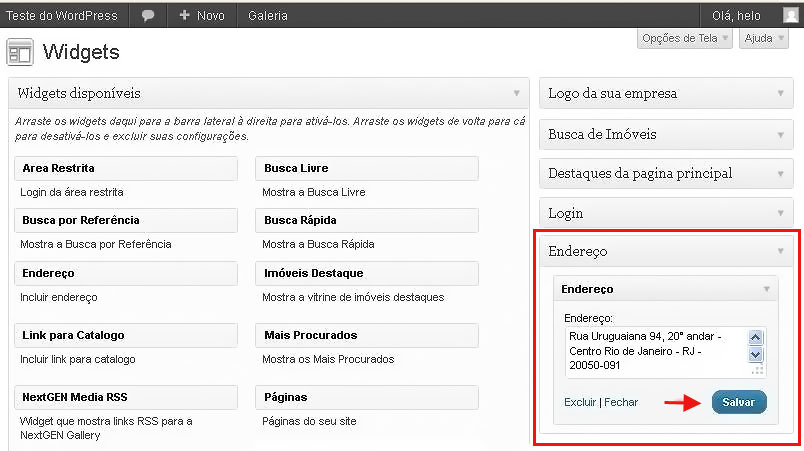Click the textarea scroll down arrow
This screenshot has height=451, width=804.
click(x=755, y=355)
